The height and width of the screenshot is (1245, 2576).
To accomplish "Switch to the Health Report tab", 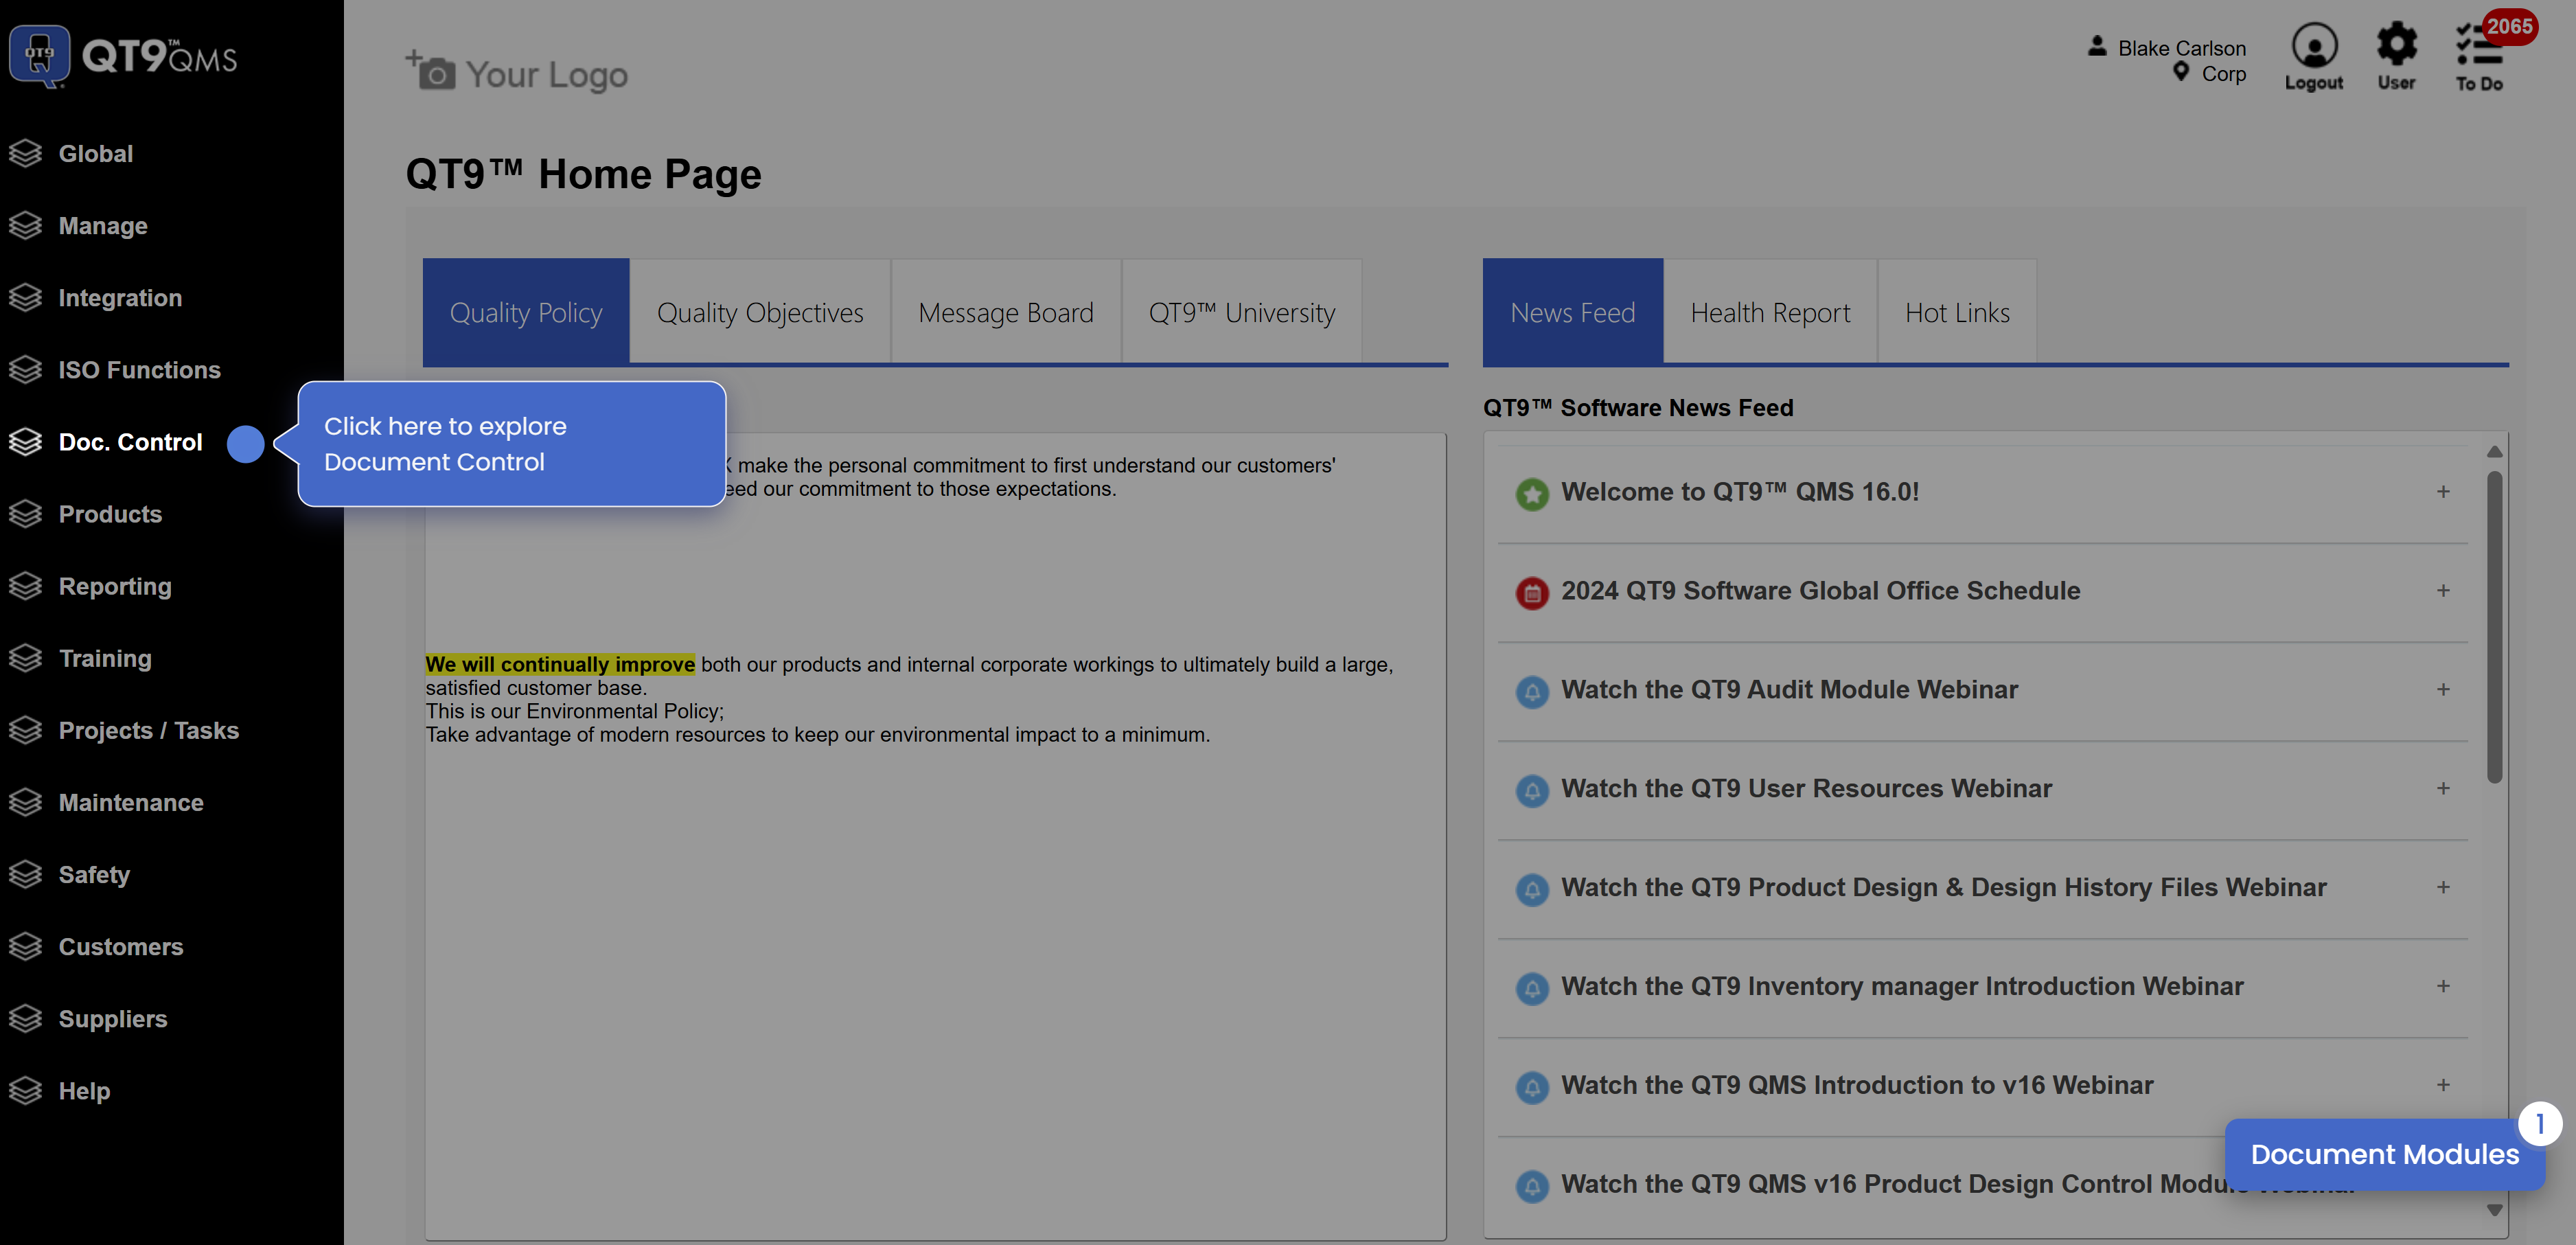I will (x=1769, y=313).
